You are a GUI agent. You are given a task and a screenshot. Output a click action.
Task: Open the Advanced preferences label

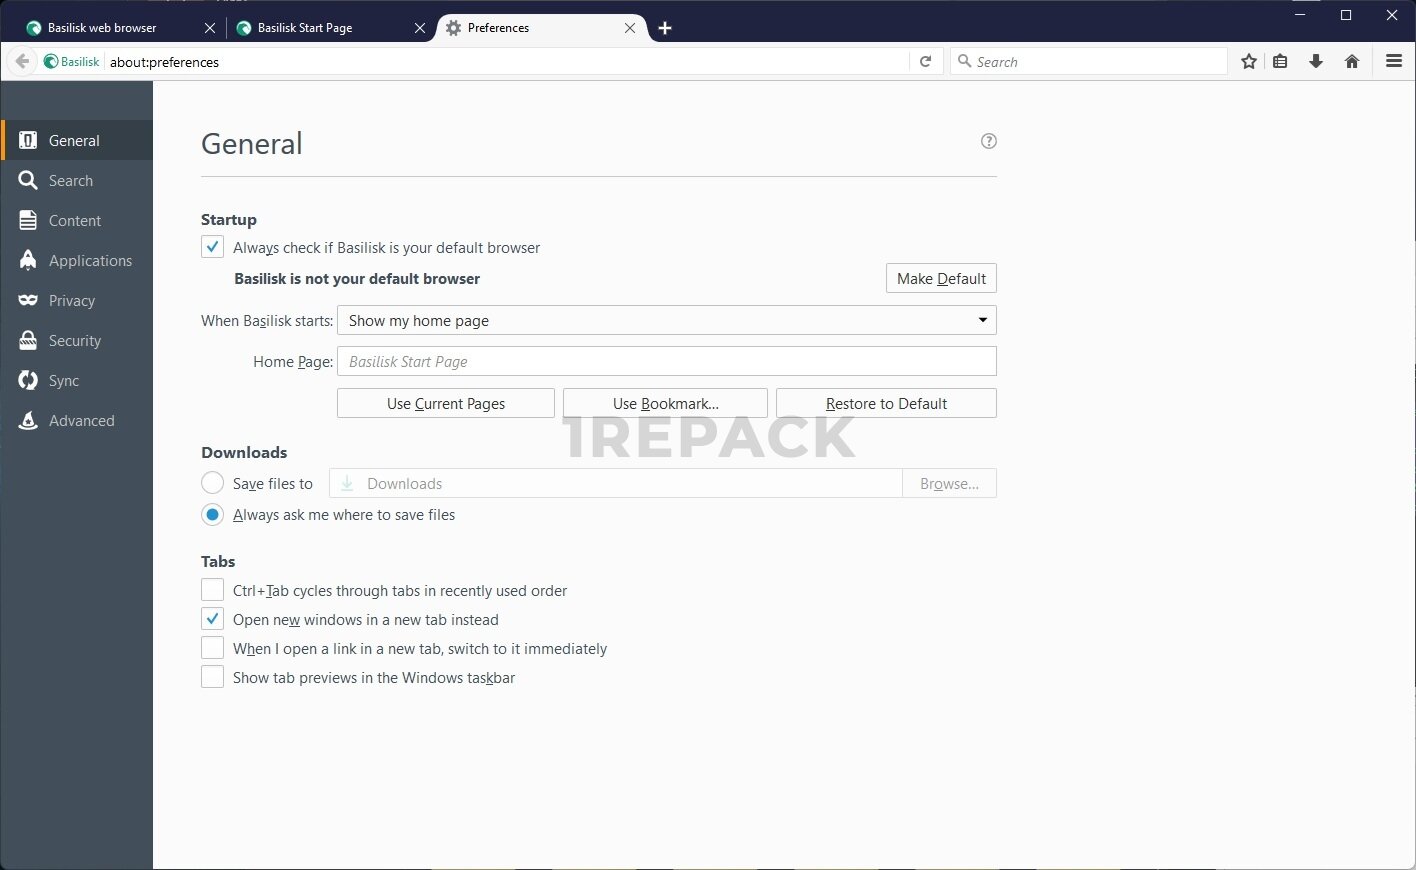point(82,421)
